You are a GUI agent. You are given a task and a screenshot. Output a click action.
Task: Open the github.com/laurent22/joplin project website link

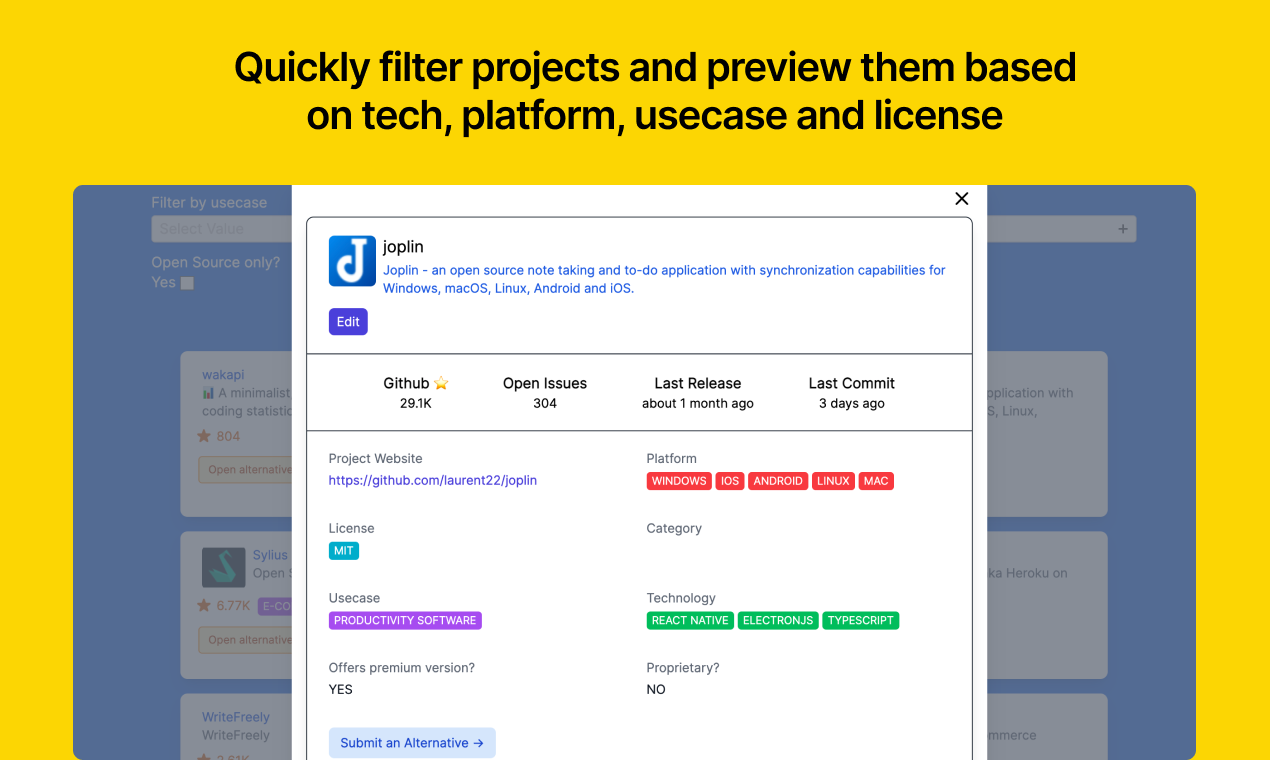433,480
